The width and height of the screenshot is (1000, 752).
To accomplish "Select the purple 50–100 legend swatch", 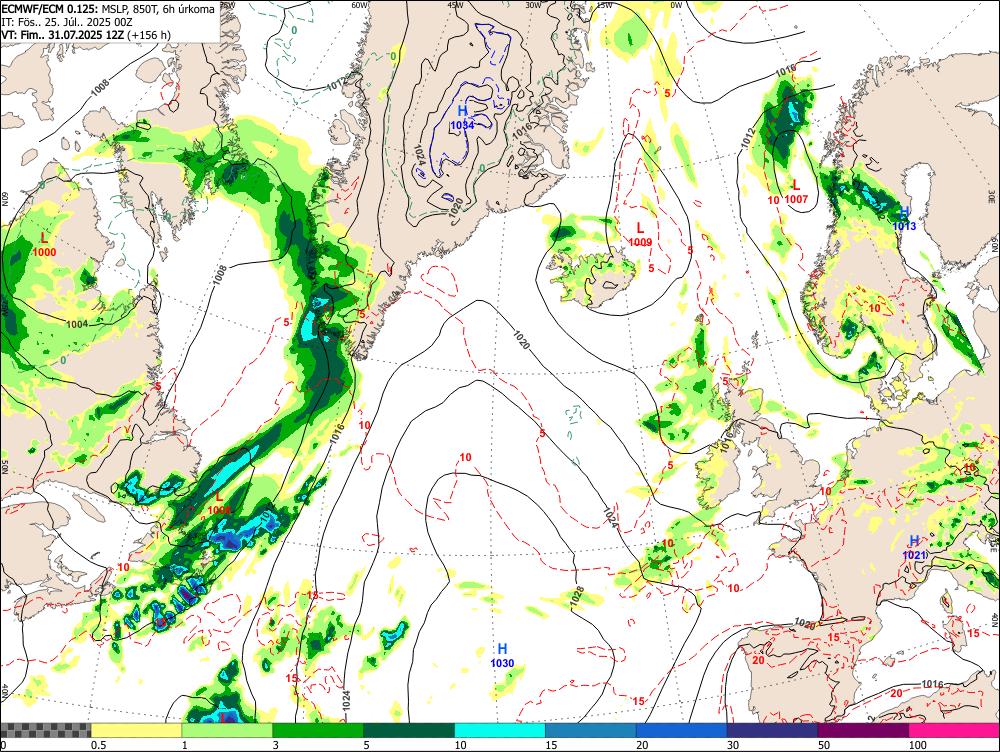I will tap(864, 730).
